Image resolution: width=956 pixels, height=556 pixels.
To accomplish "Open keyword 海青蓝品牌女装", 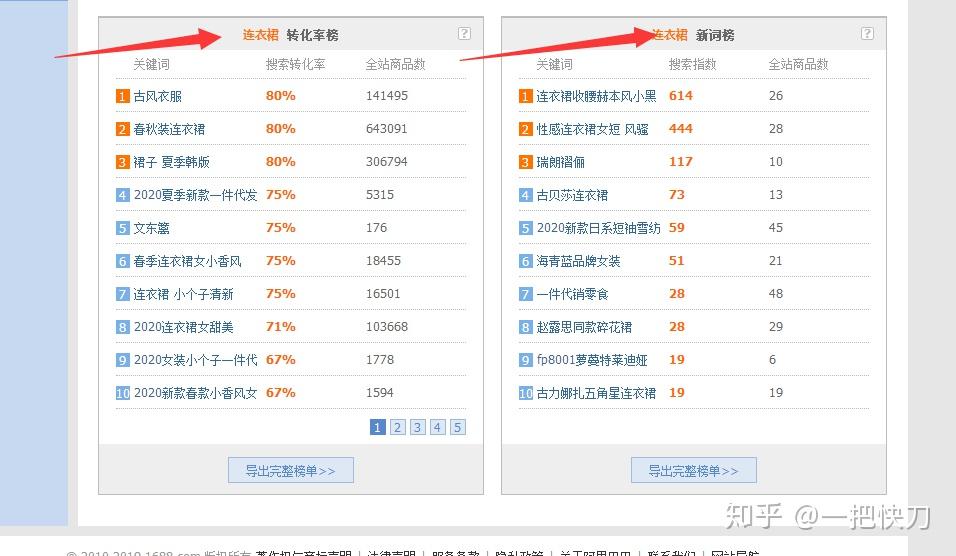I will pos(578,261).
